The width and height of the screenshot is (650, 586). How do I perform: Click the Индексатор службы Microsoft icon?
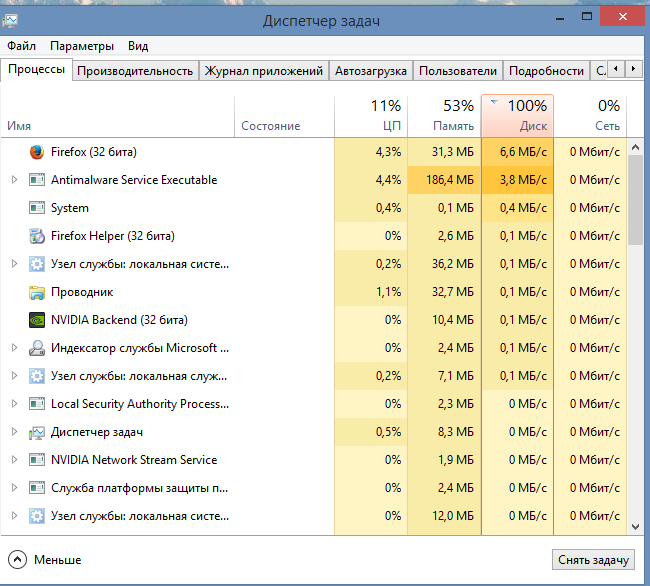click(37, 348)
